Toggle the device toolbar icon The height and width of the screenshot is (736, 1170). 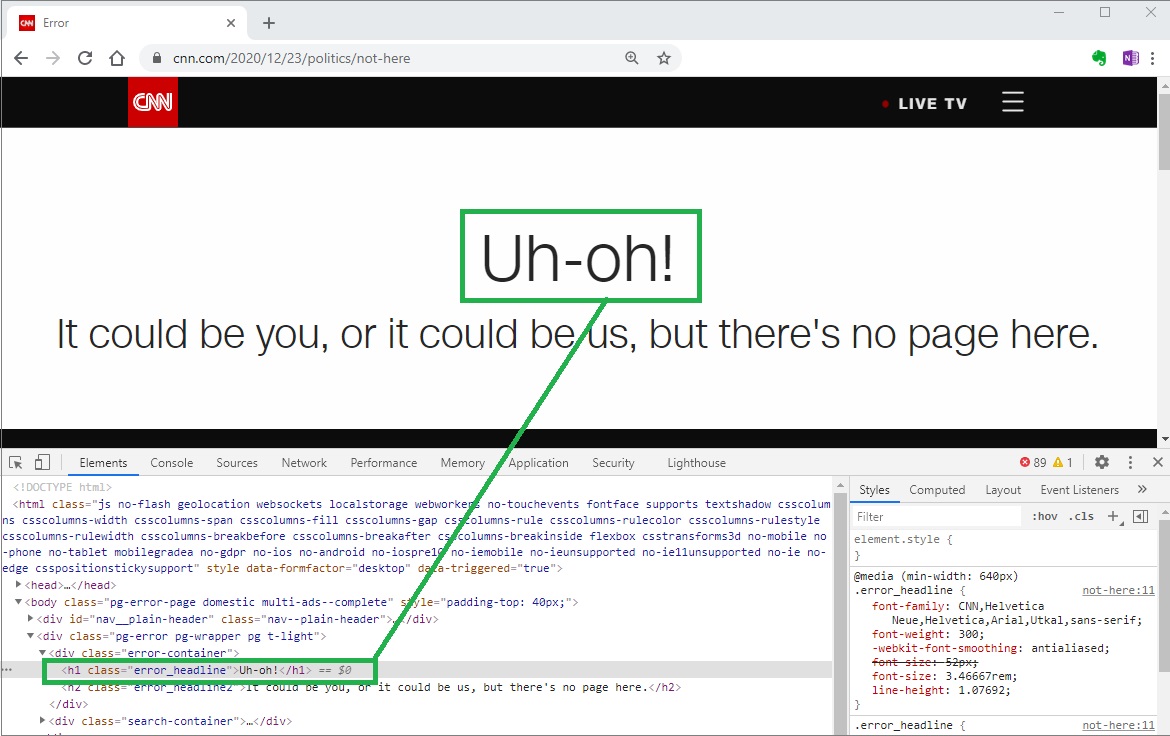pyautogui.click(x=42, y=462)
